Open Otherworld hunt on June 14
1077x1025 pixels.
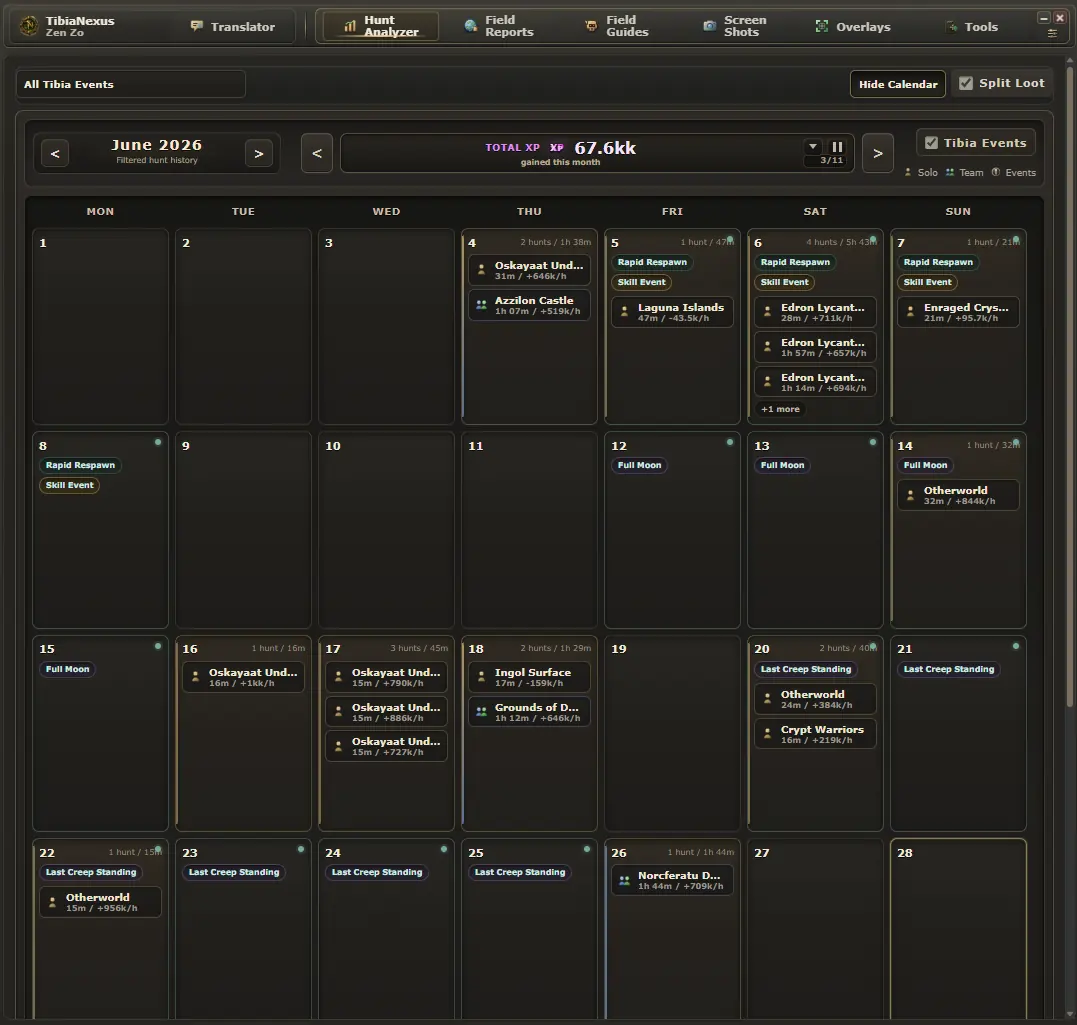(x=957, y=495)
